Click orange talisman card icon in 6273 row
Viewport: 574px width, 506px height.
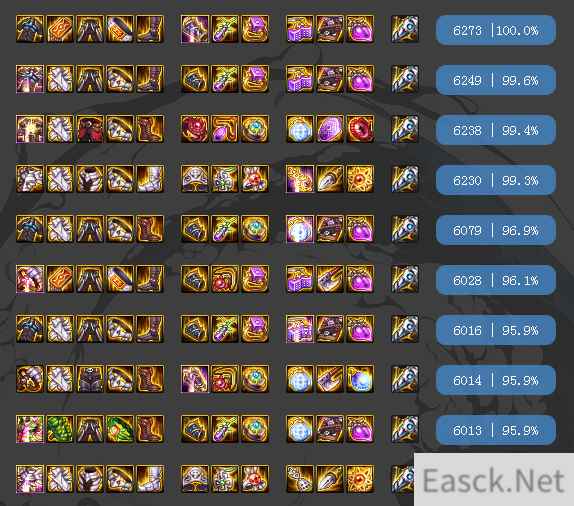60,29
